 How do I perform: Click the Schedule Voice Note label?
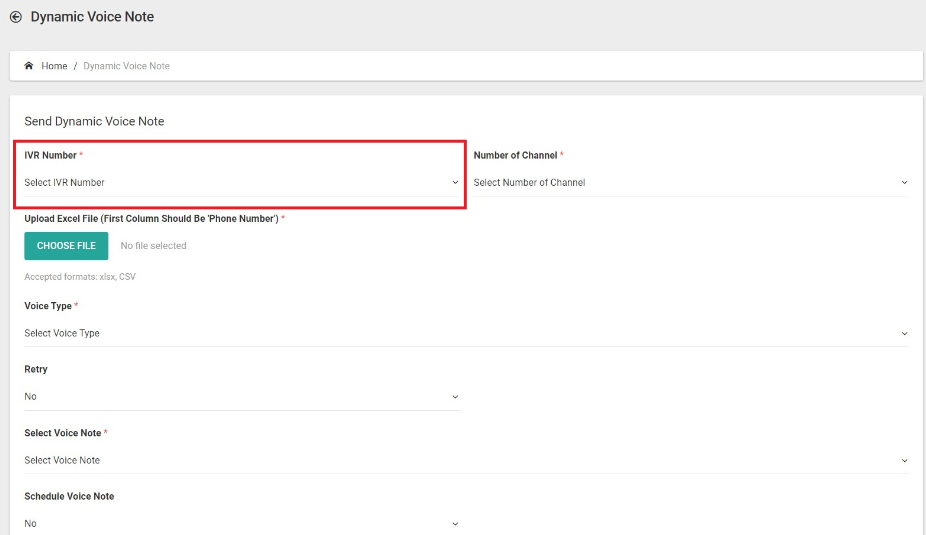(x=69, y=496)
